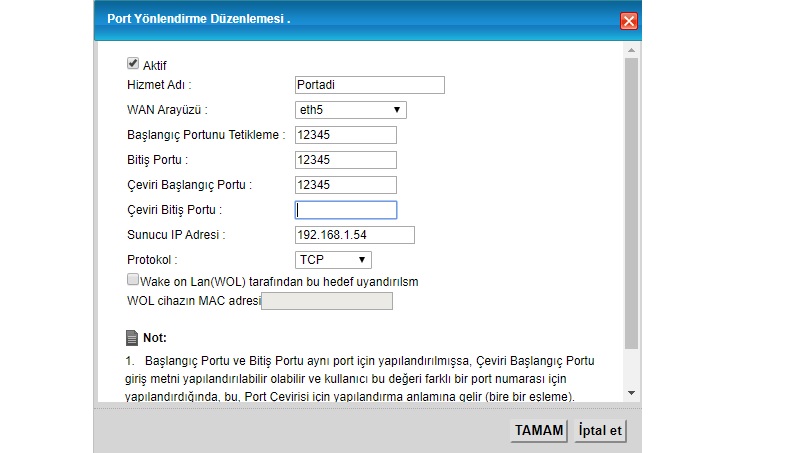Click the 'Hizmet Adı :' label text
This screenshot has width=800, height=453.
[x=159, y=85]
